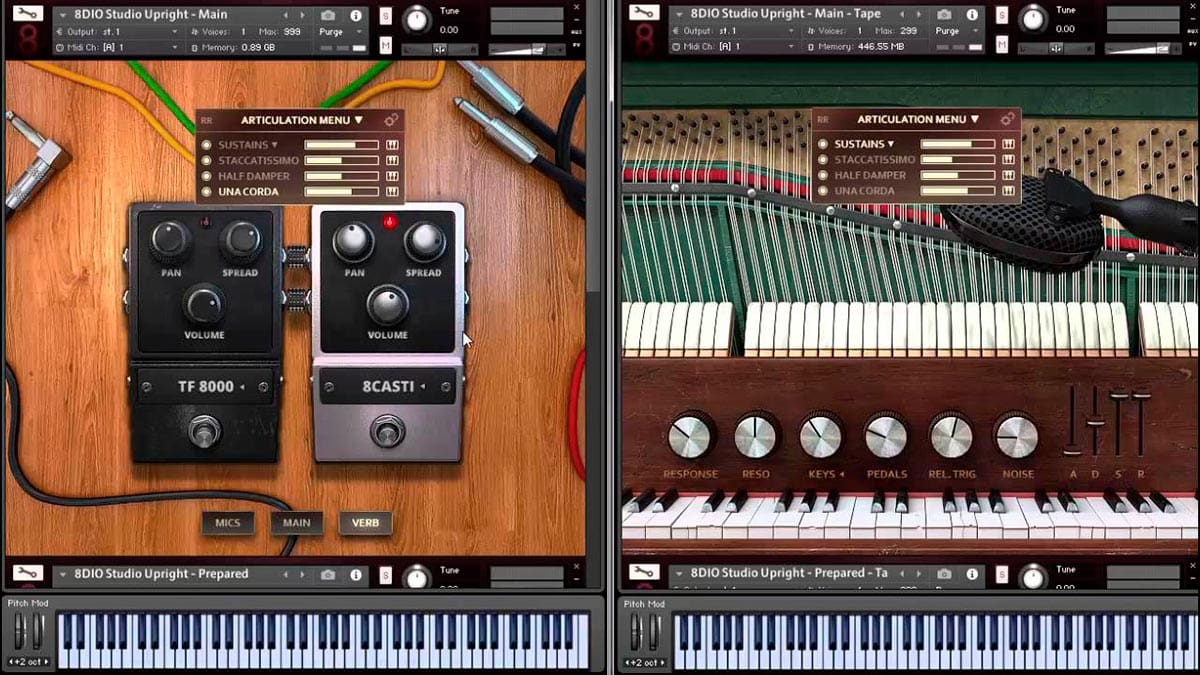Enable Staccatissimo articulation in left panel
This screenshot has width=1200, height=675.
click(207, 160)
